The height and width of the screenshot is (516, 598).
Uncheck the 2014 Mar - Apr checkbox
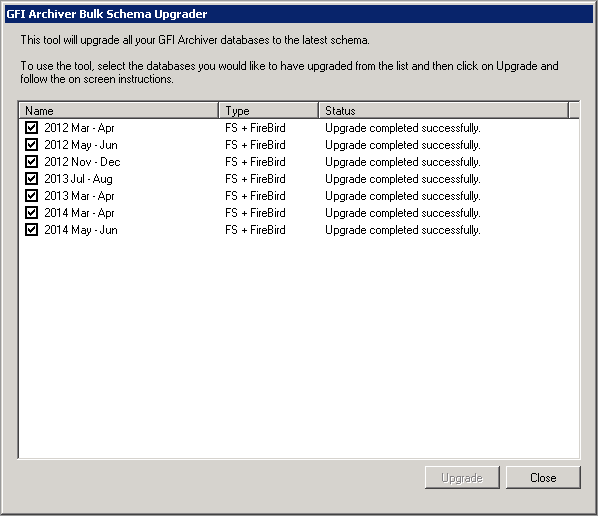(31, 212)
